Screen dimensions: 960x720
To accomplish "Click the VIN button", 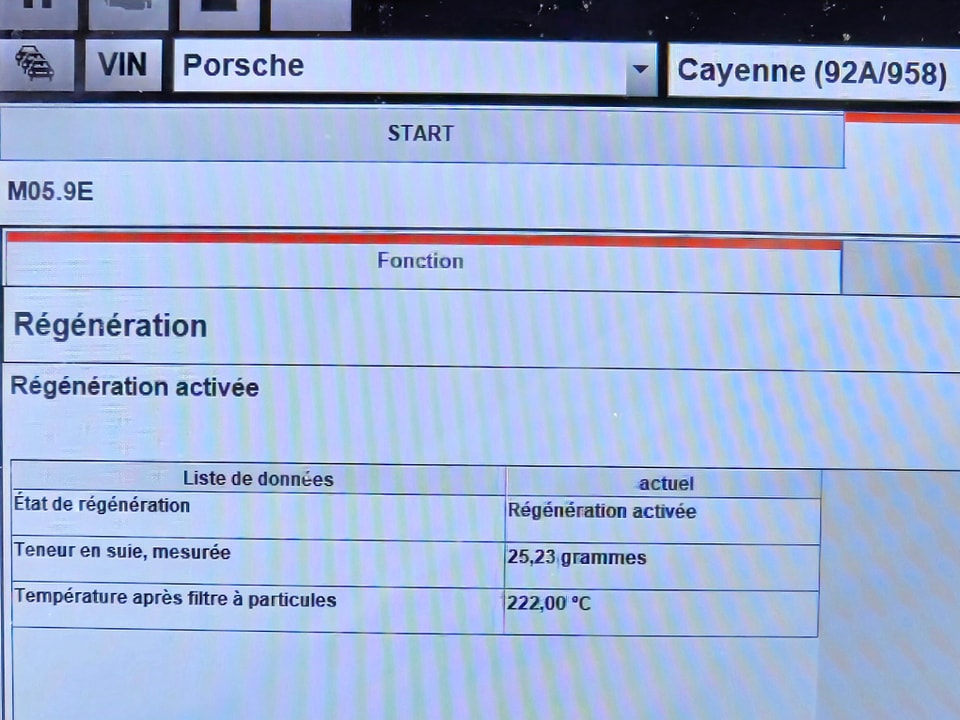I will click(123, 65).
